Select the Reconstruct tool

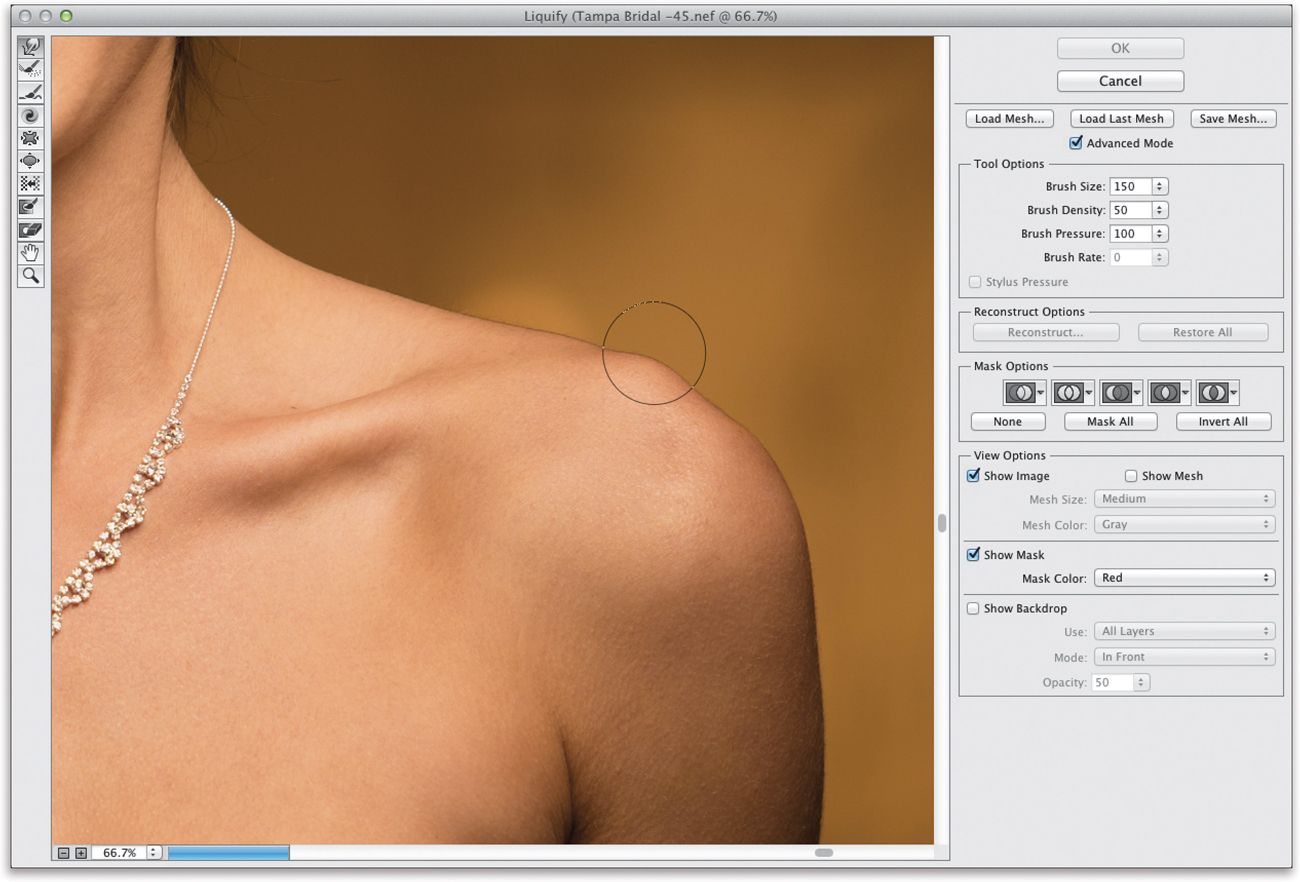(31, 70)
